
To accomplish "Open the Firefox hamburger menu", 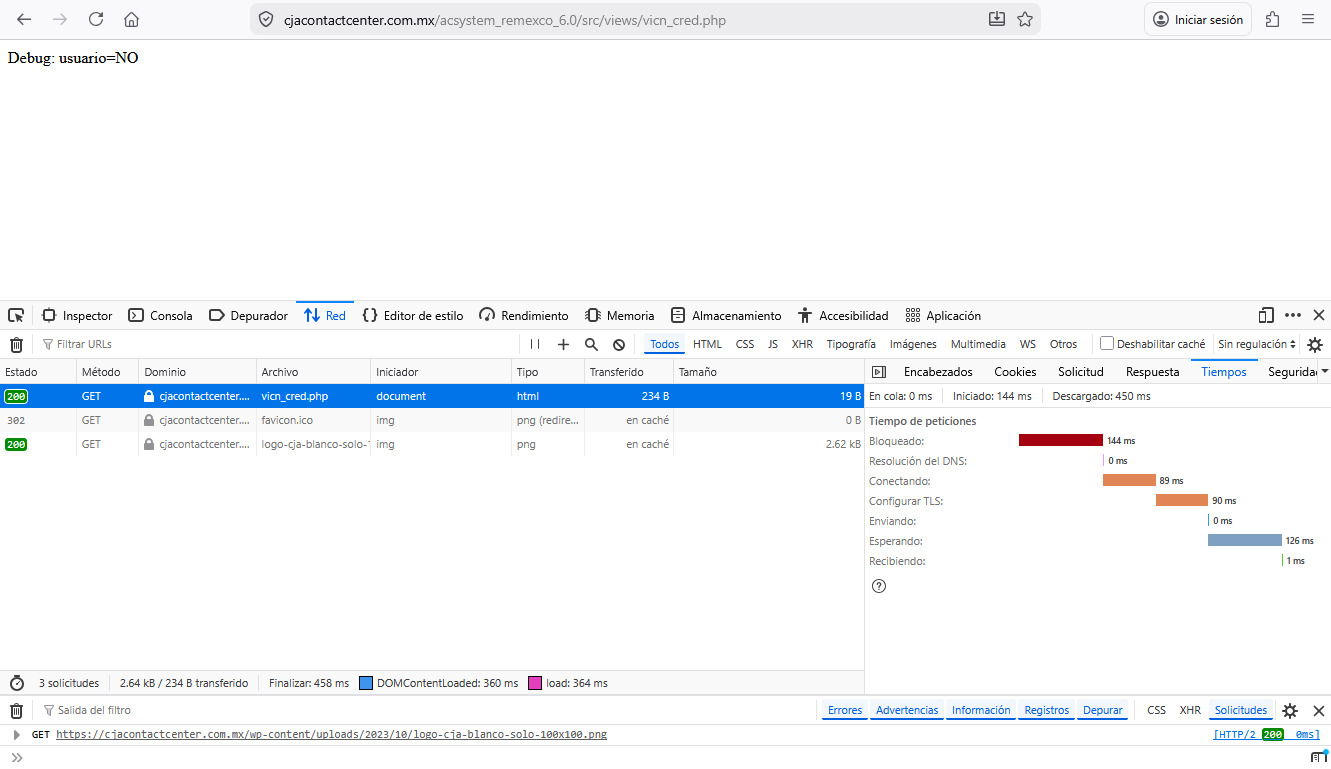I will [x=1308, y=19].
